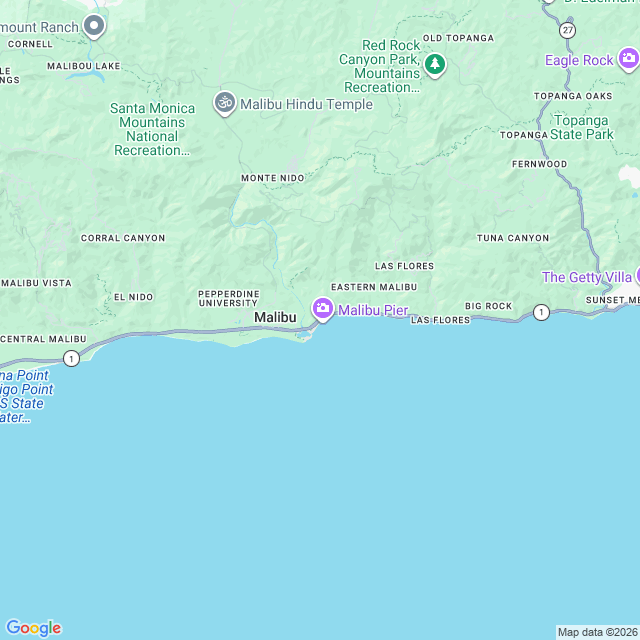Click the Fernwood label
Viewport: 640px width, 640px height.
539,164
